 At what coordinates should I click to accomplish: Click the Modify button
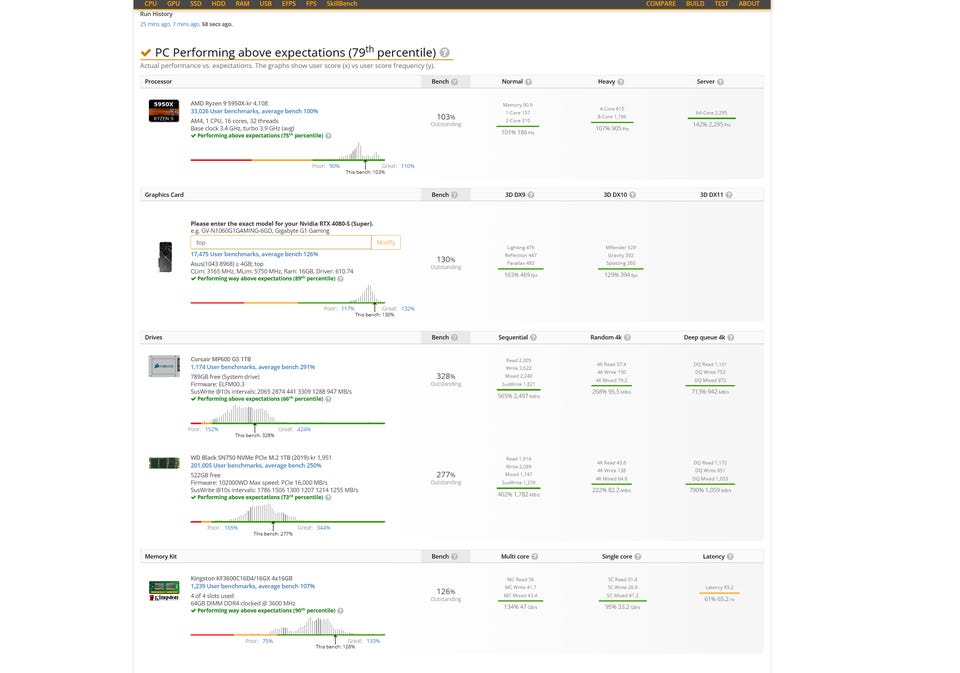point(386,243)
